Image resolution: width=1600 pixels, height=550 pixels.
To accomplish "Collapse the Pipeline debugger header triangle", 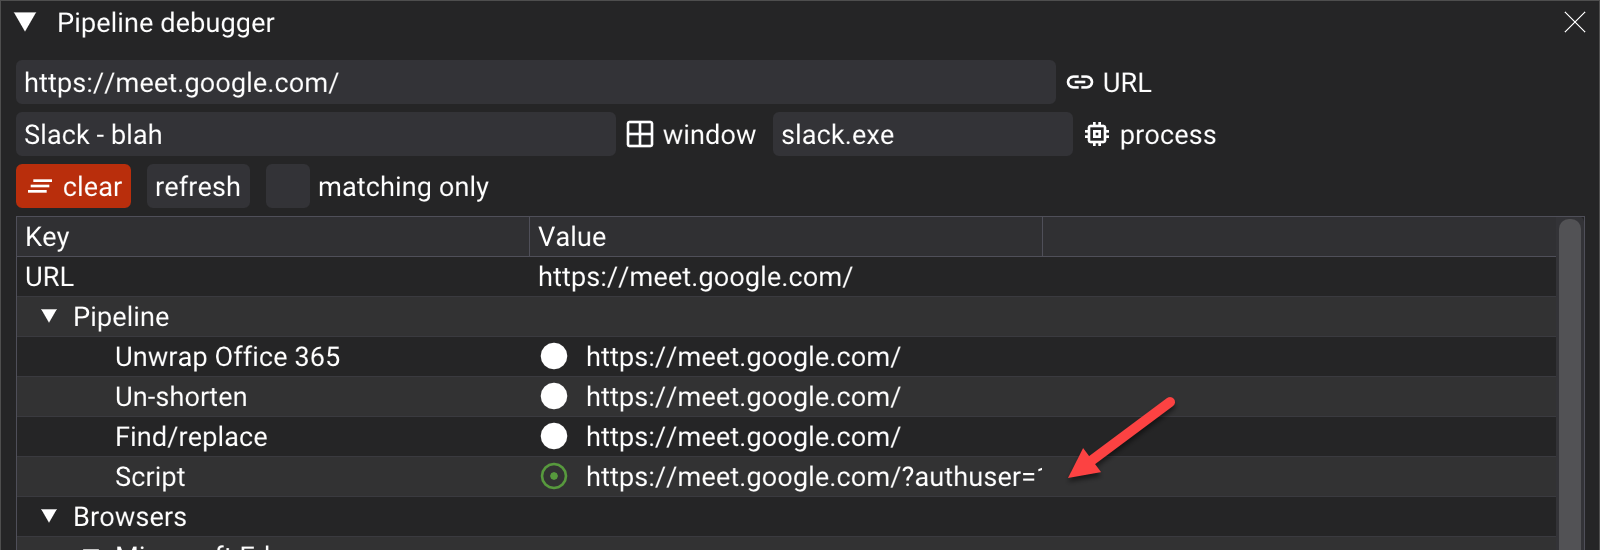I will [x=26, y=22].
